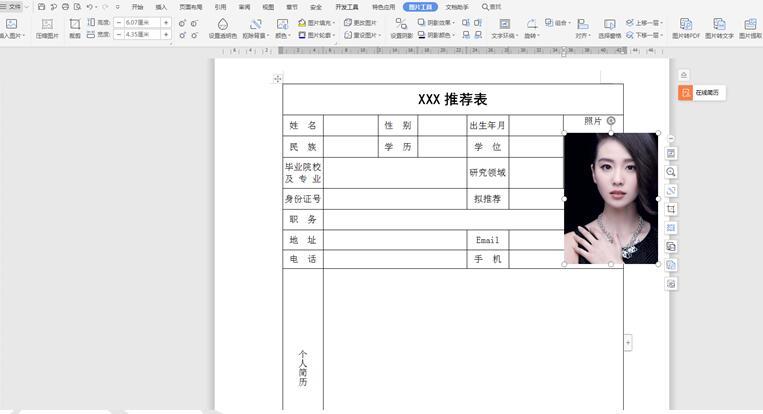Click Change Picture (更改图片) button
Screen dimensions: 763x414
tap(360, 23)
